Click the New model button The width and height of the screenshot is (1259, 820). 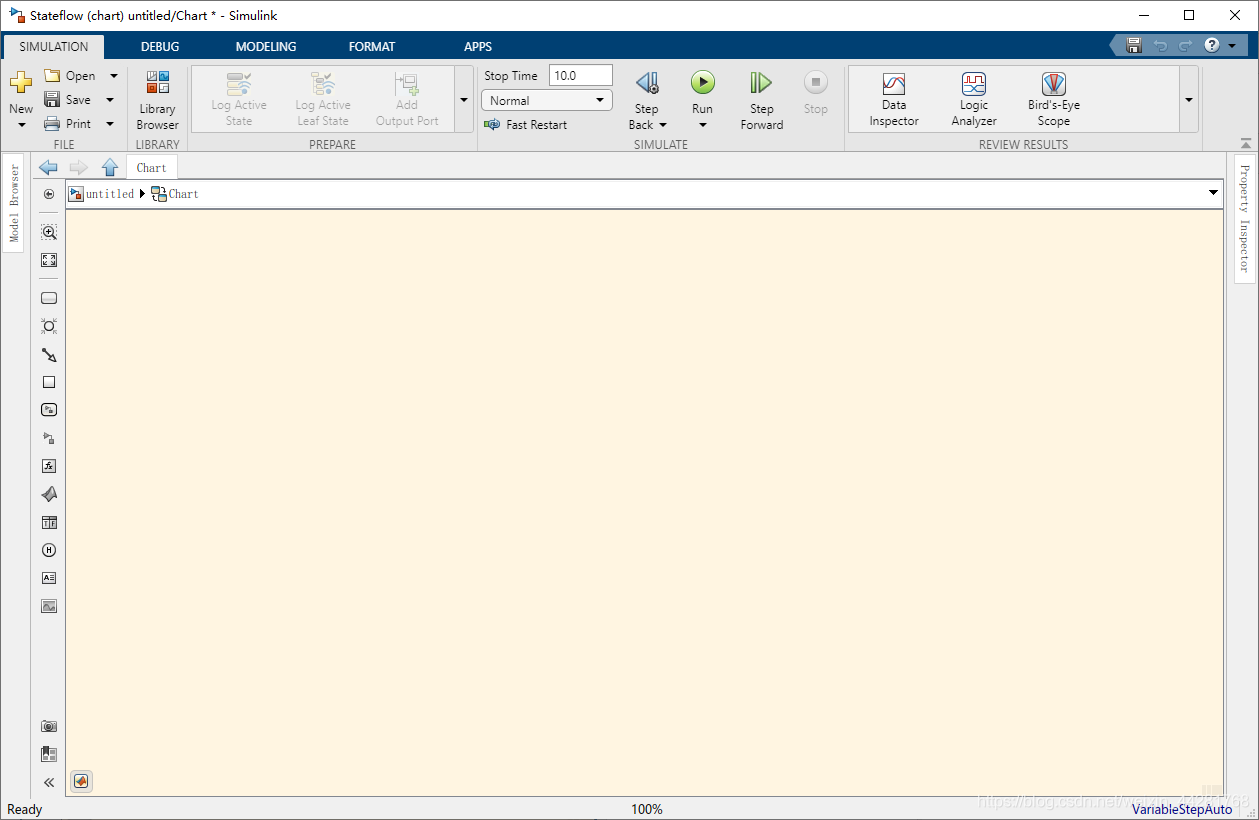tap(21, 91)
